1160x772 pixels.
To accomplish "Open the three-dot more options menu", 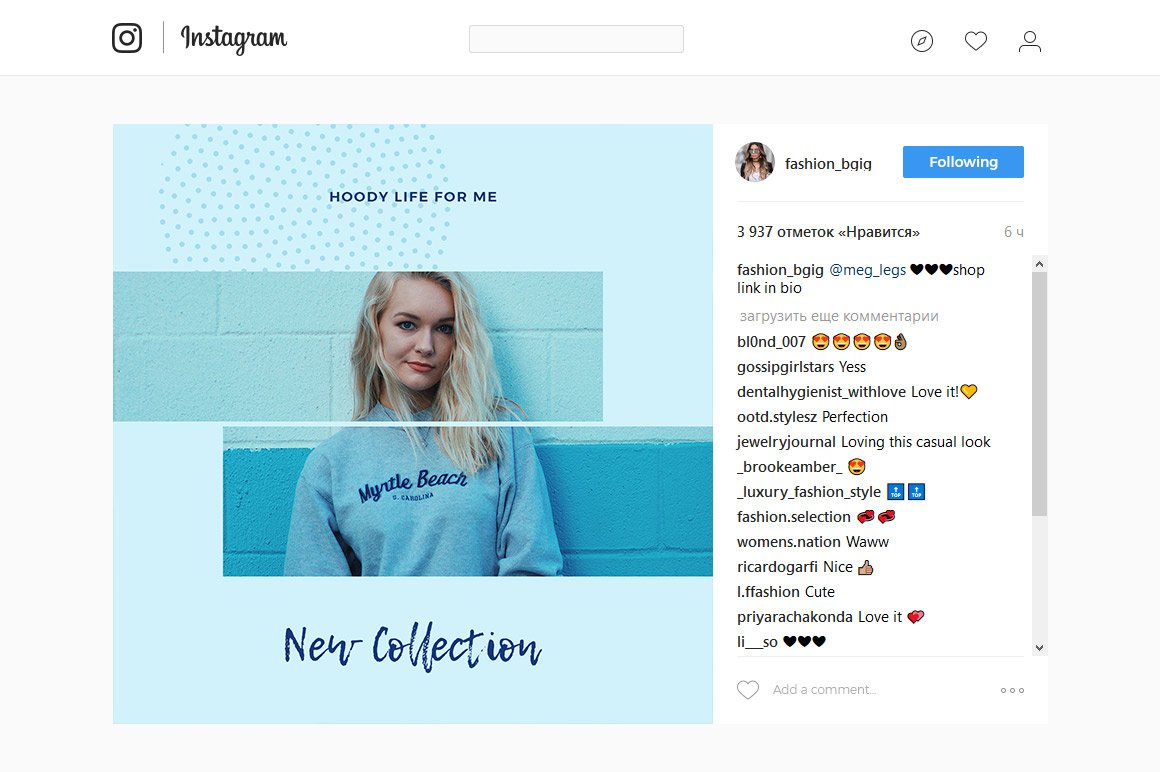I will (1012, 690).
